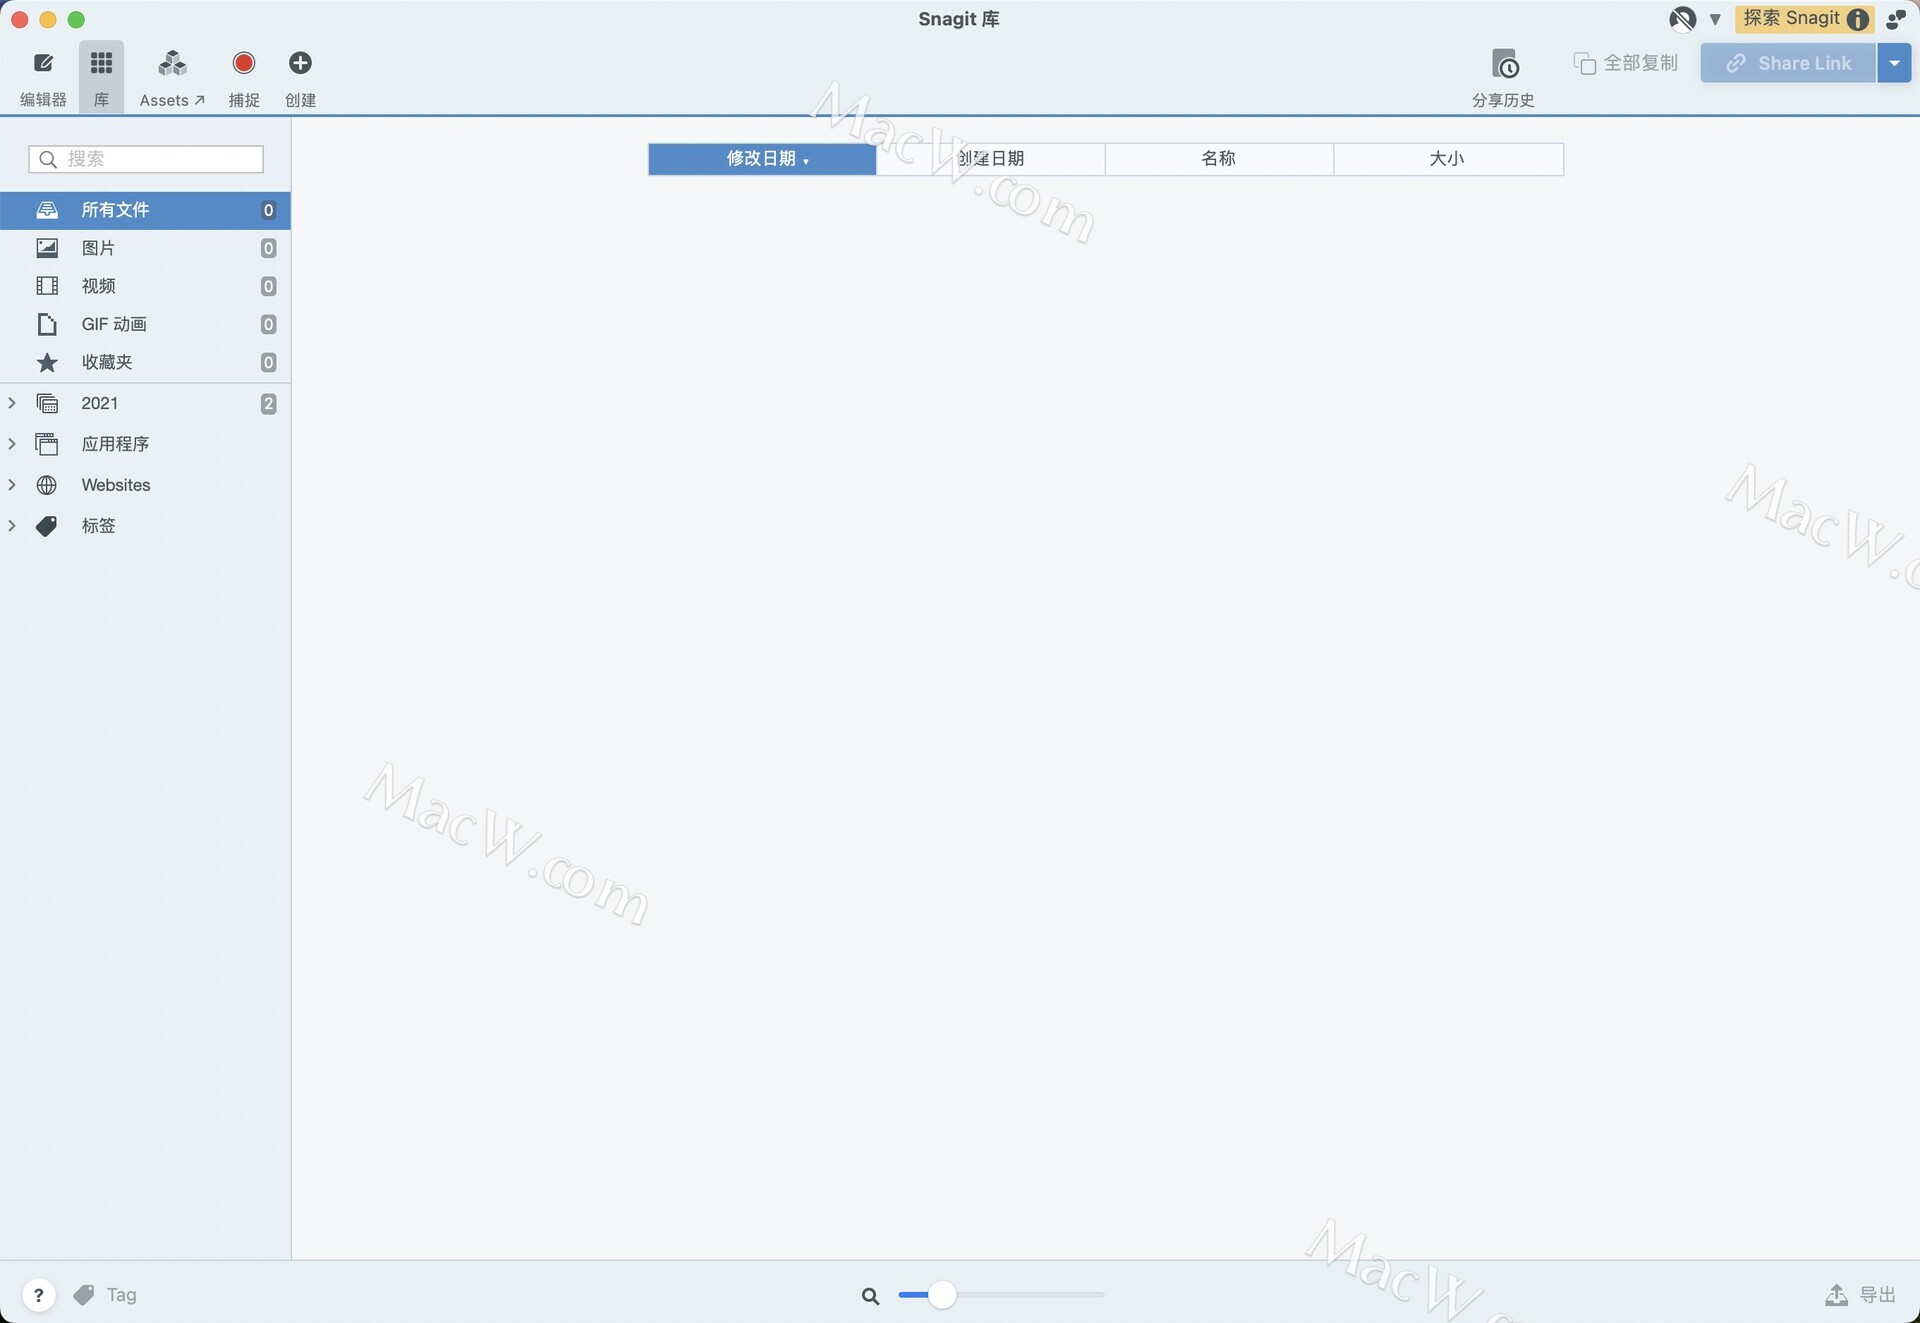Select Websites in the sidebar
Screen dimensions: 1920x1323
116,485
